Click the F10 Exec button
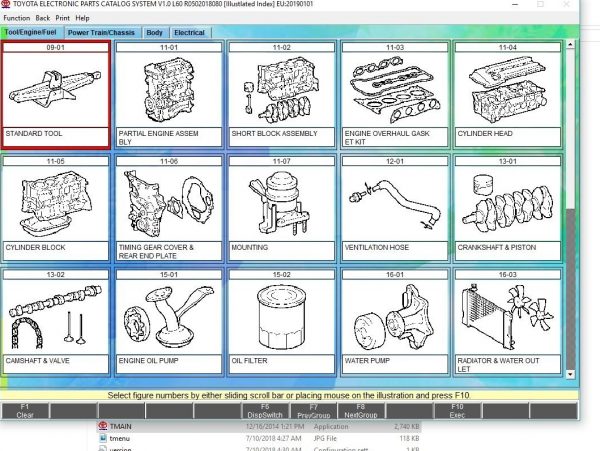Viewport: 600px width, 451px height. [457, 411]
